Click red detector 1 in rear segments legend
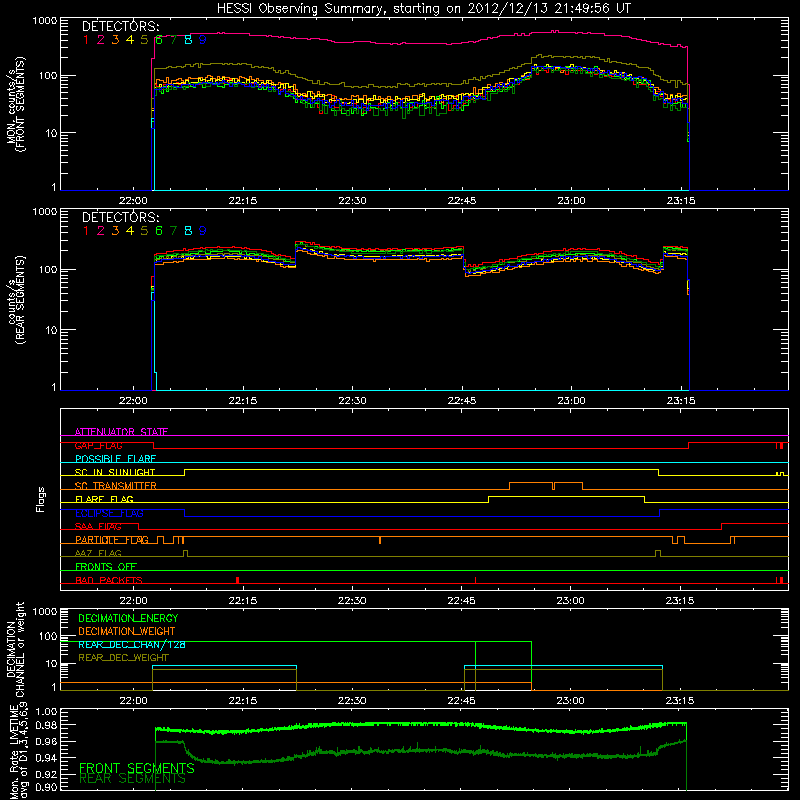Image resolution: width=800 pixels, height=800 pixels. tap(86, 231)
